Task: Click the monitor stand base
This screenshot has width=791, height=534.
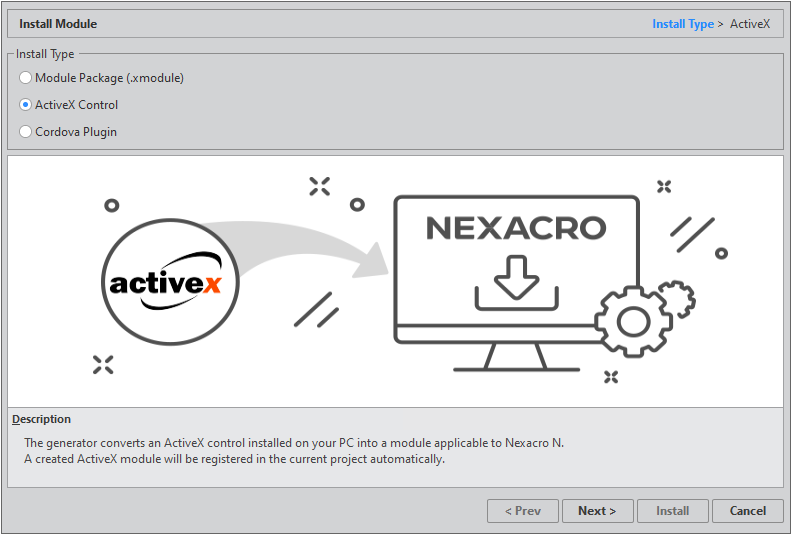Action: click(x=516, y=366)
